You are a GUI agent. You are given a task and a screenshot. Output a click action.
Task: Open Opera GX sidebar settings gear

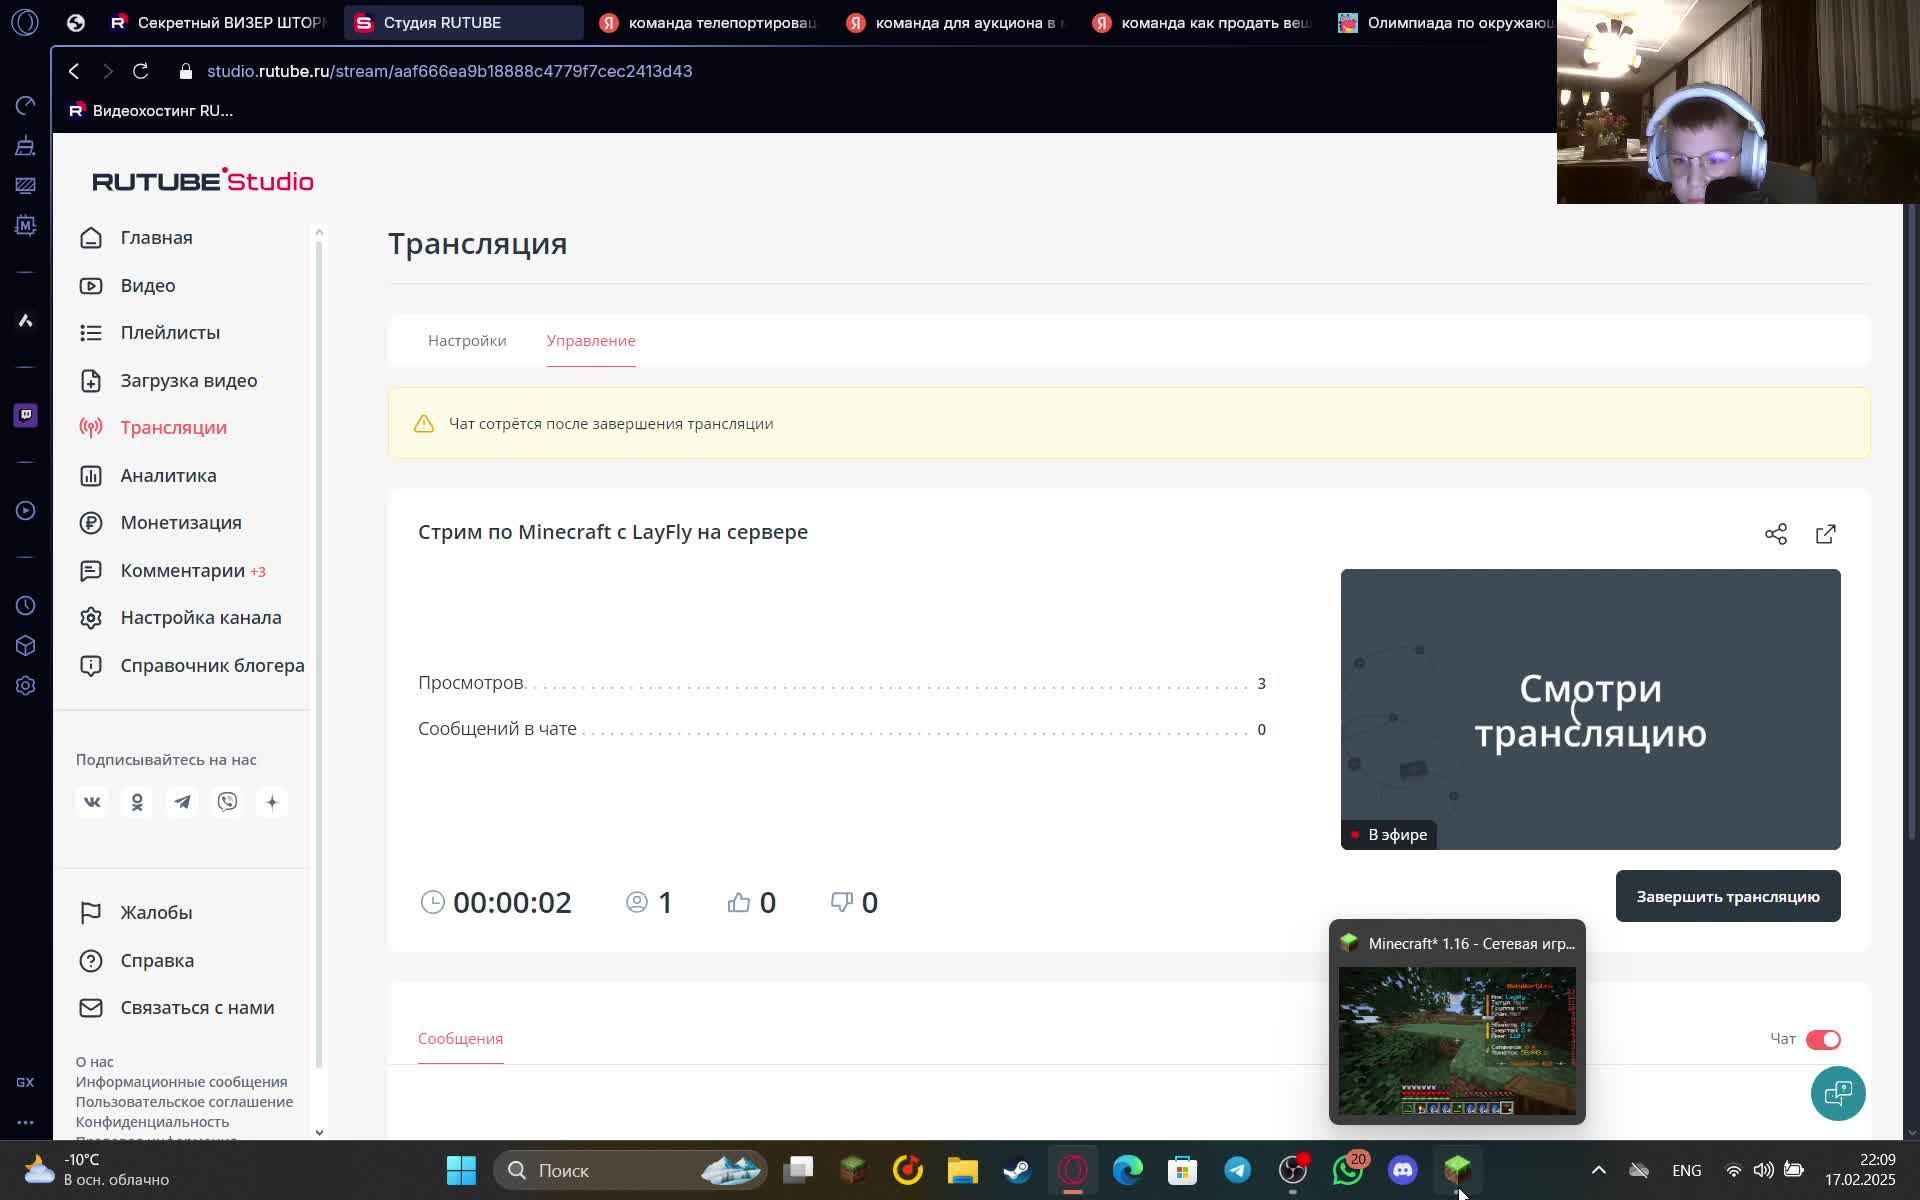click(26, 686)
